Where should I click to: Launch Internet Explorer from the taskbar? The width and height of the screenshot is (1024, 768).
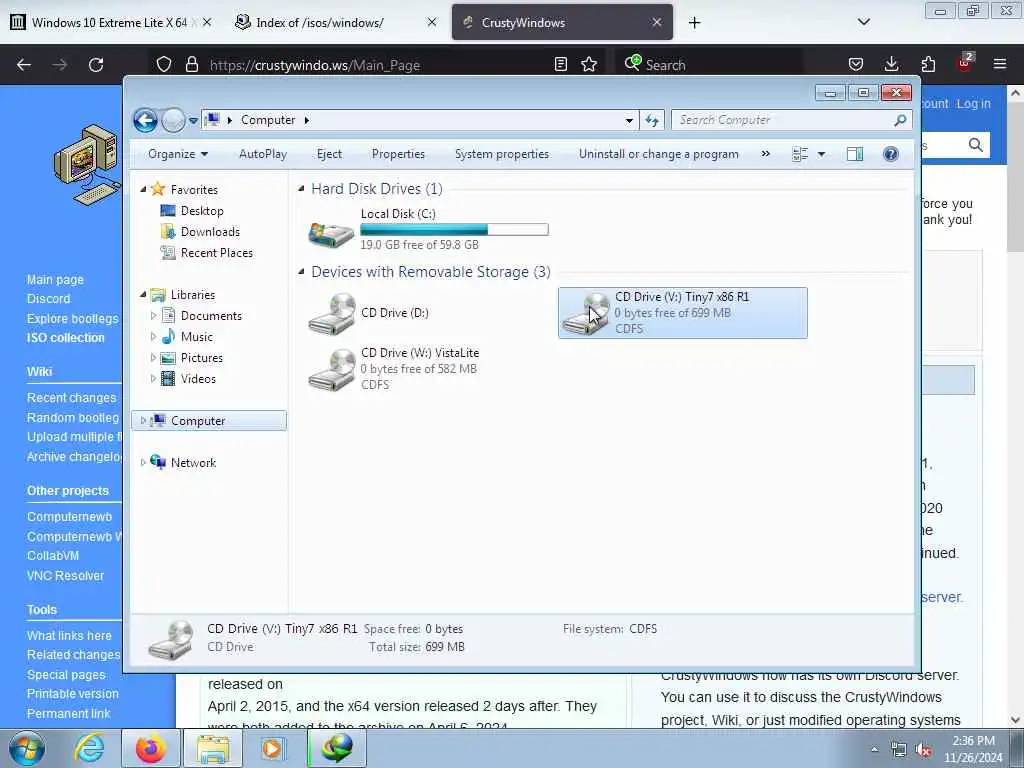click(x=89, y=748)
